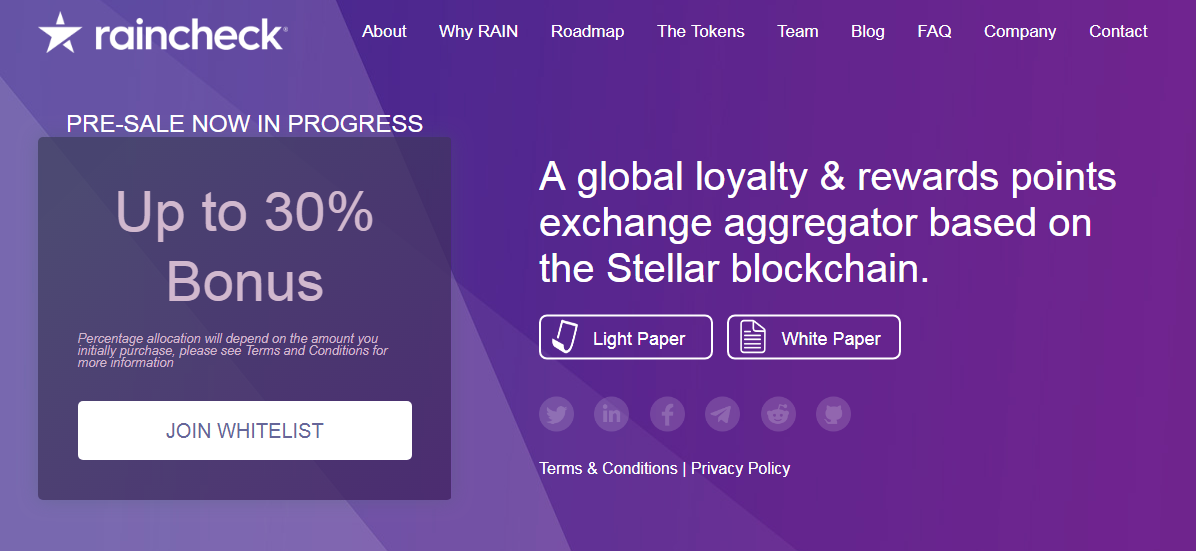Screen dimensions: 1196x551
Task: Open the Team navigation item
Action: click(x=798, y=31)
